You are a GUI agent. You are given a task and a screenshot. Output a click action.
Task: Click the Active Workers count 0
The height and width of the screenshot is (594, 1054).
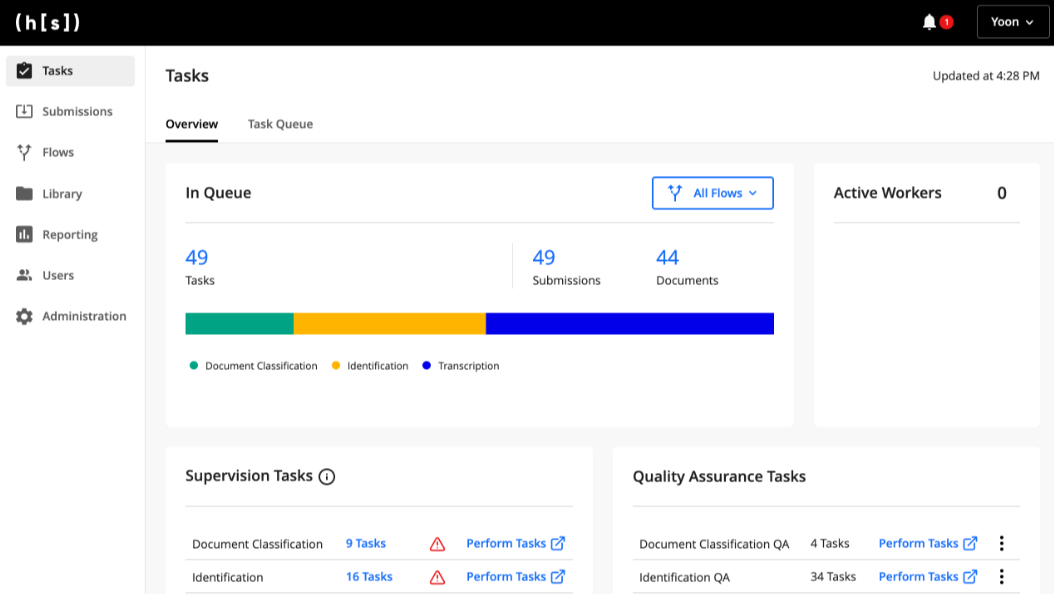(x=1002, y=194)
